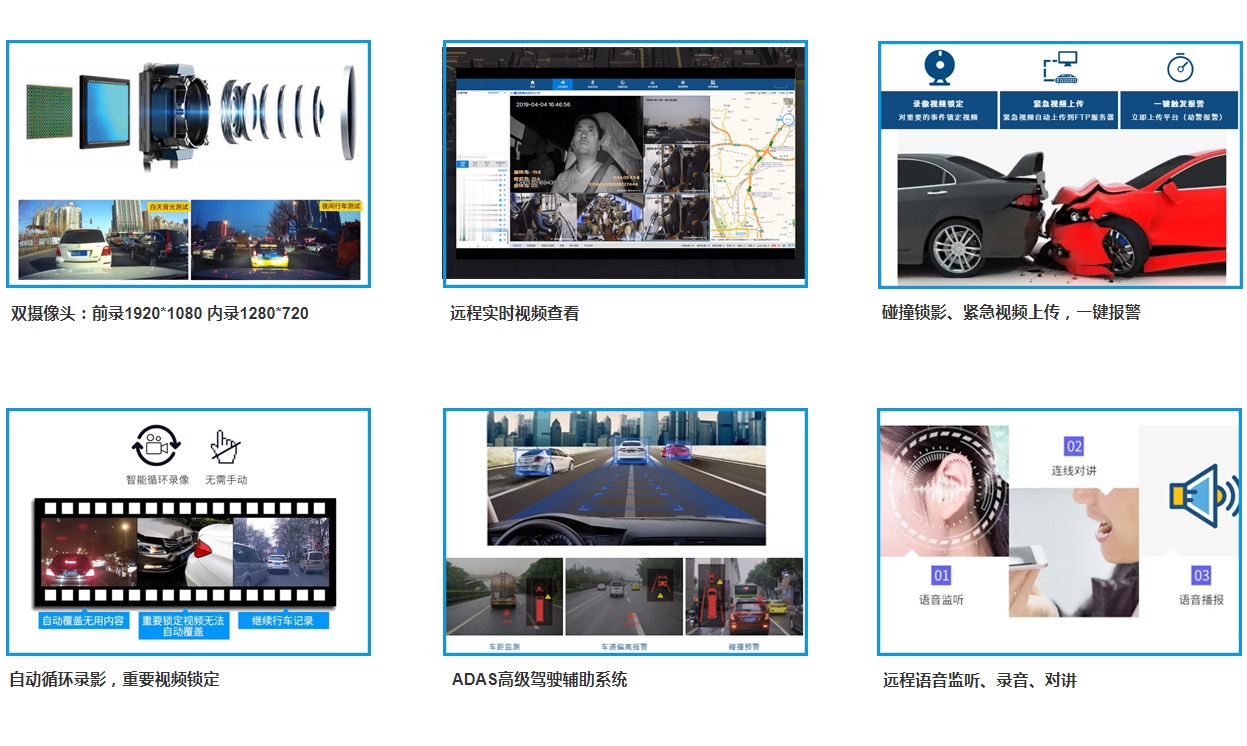Open the ADAS高级驾驶辅助系统 caption link
The image size is (1247, 746).
(539, 680)
